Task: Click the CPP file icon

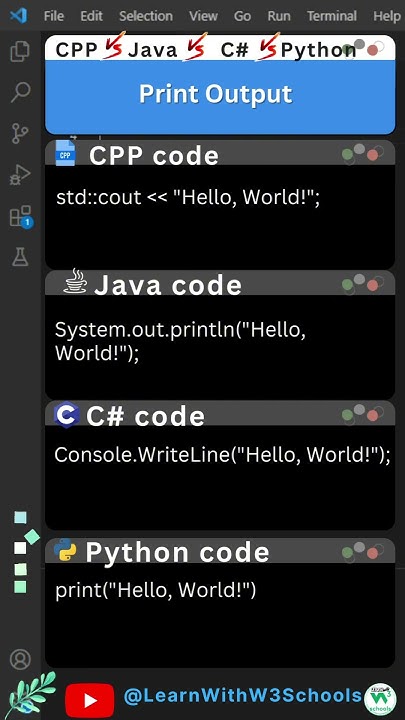Action: 65,153
